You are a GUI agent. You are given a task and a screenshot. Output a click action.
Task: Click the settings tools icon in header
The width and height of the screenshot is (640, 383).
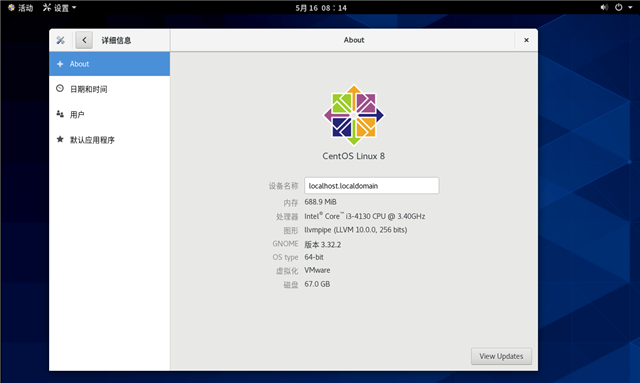click(x=60, y=40)
